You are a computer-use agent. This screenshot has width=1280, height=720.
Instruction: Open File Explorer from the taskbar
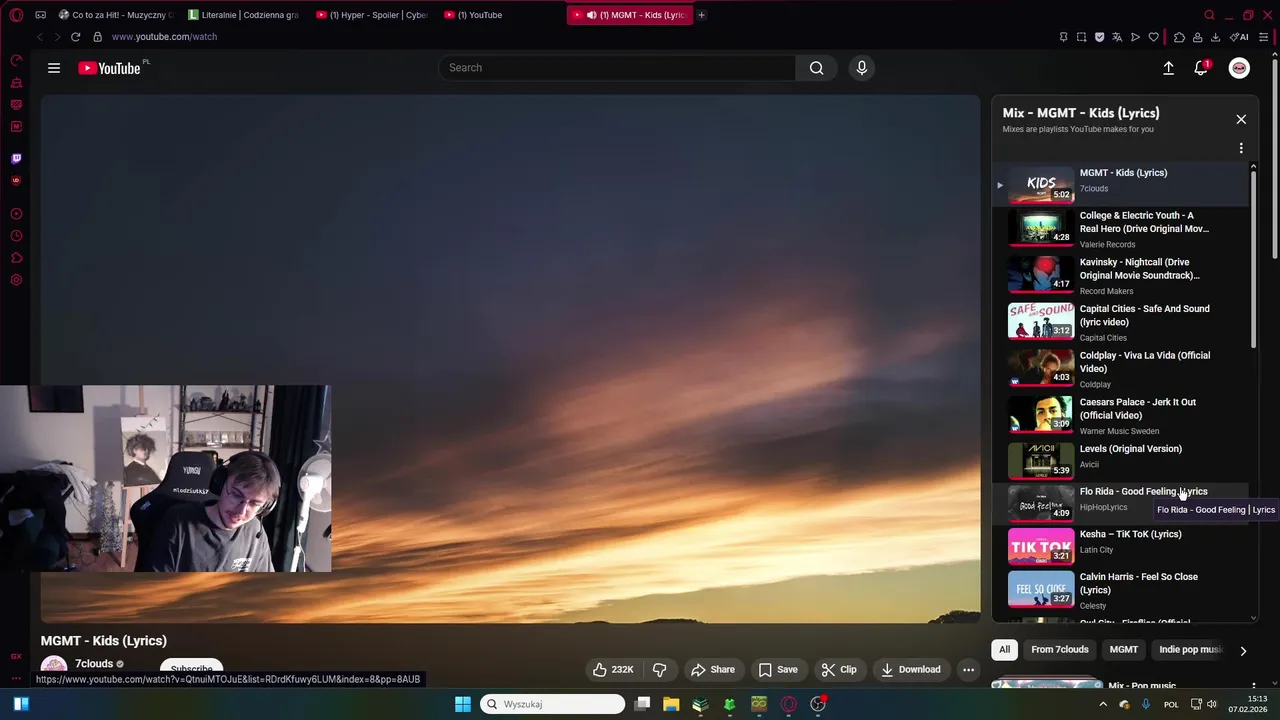(671, 704)
